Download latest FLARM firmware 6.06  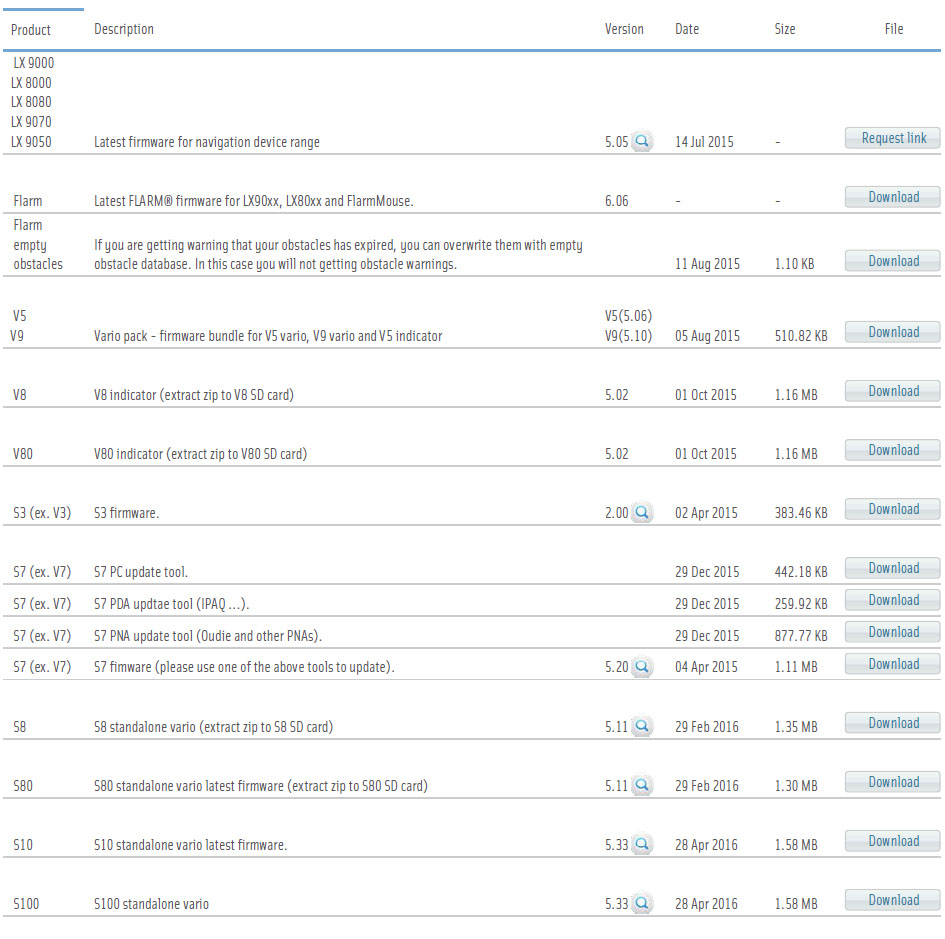click(x=893, y=197)
